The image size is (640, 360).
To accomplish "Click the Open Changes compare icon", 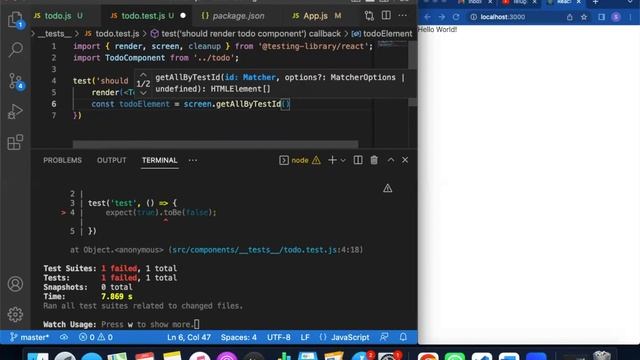I will click(x=369, y=16).
